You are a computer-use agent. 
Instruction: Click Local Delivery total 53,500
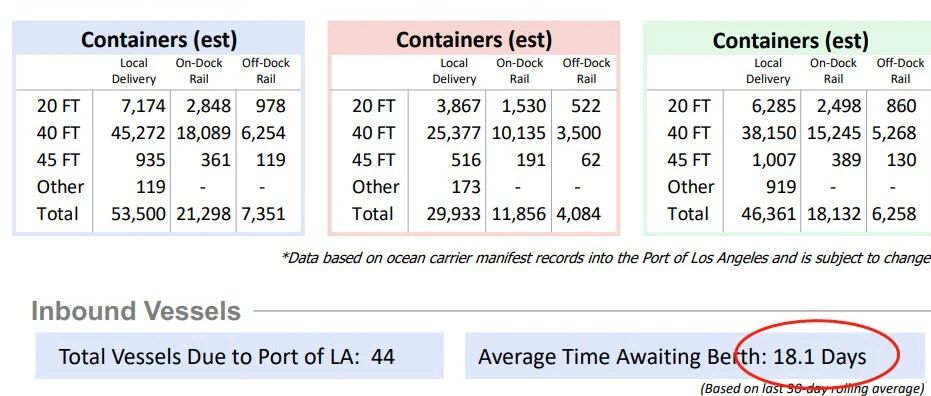coord(138,214)
